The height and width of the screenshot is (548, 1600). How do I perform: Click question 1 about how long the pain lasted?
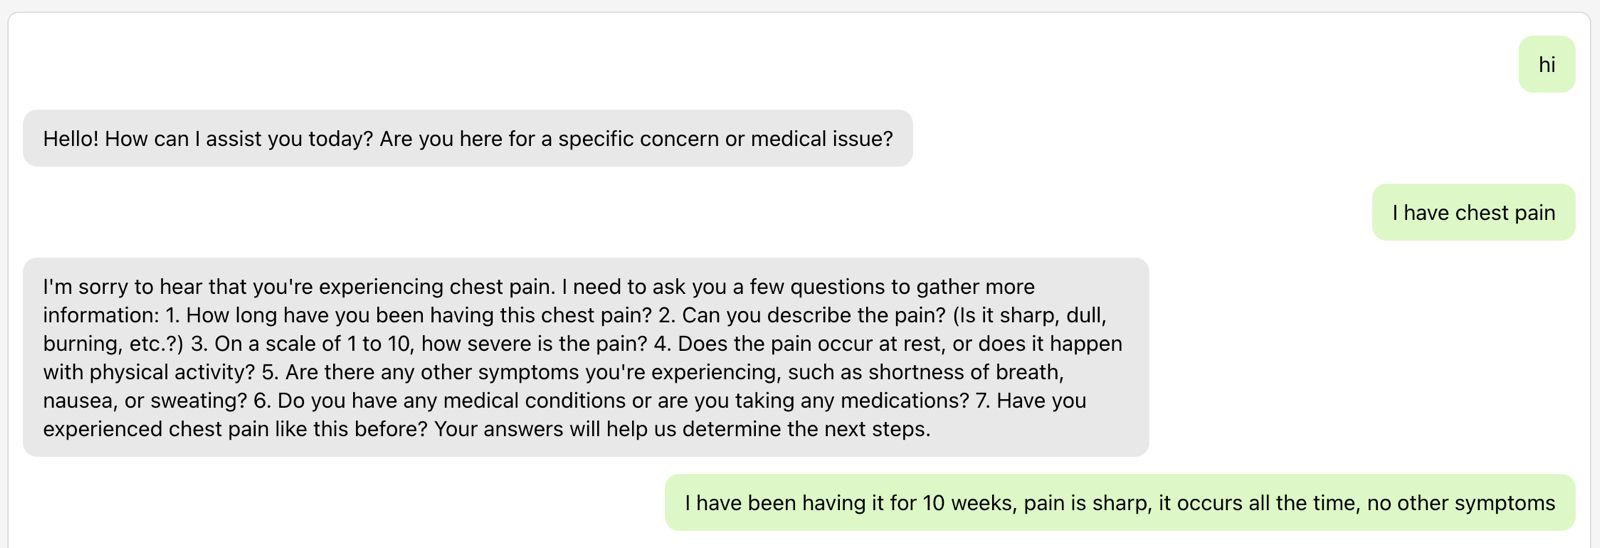410,316
